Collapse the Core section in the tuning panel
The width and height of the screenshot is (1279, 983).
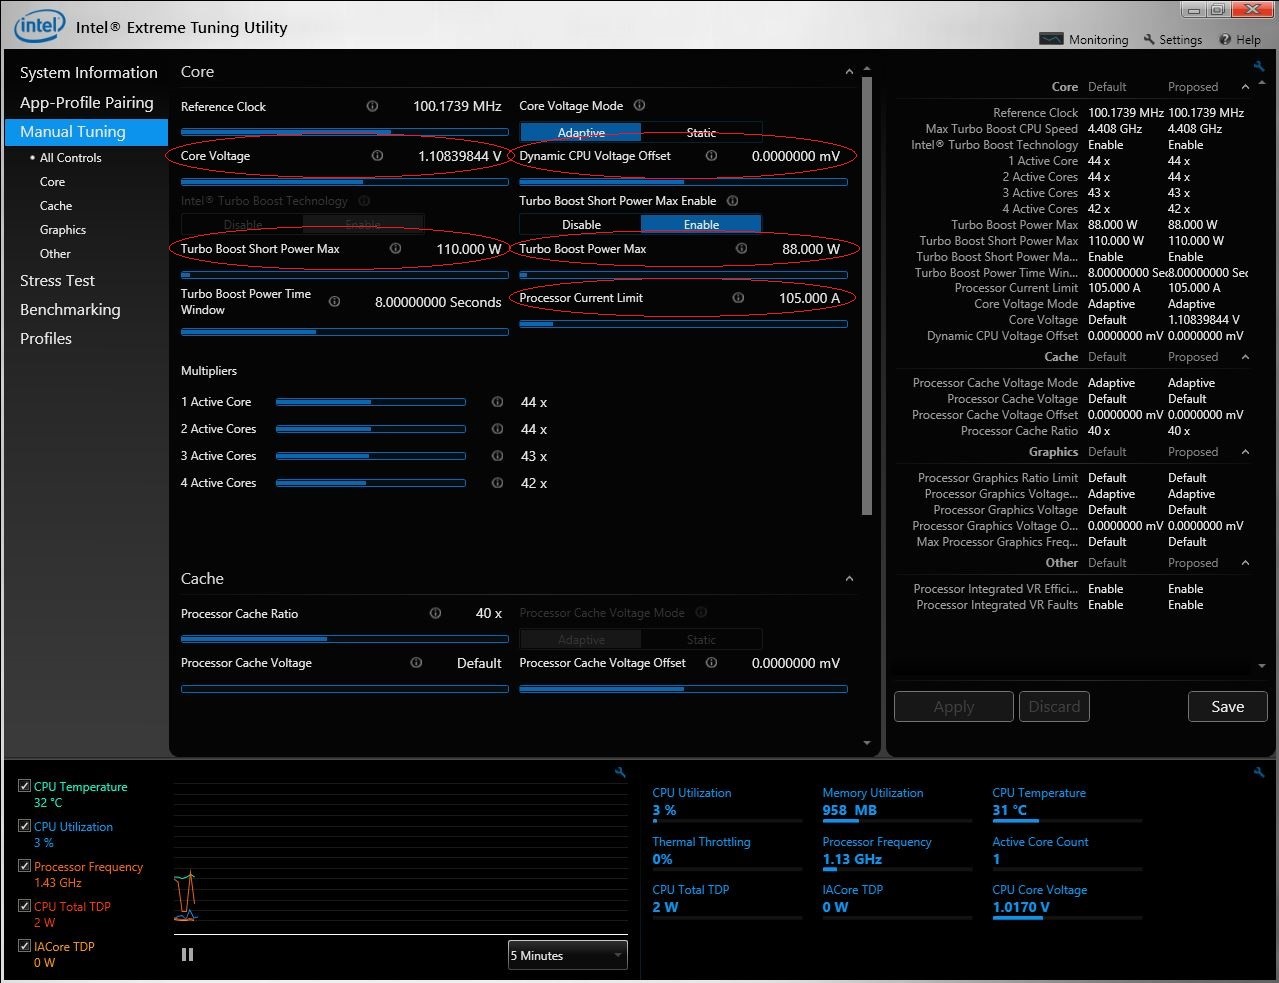[849, 72]
